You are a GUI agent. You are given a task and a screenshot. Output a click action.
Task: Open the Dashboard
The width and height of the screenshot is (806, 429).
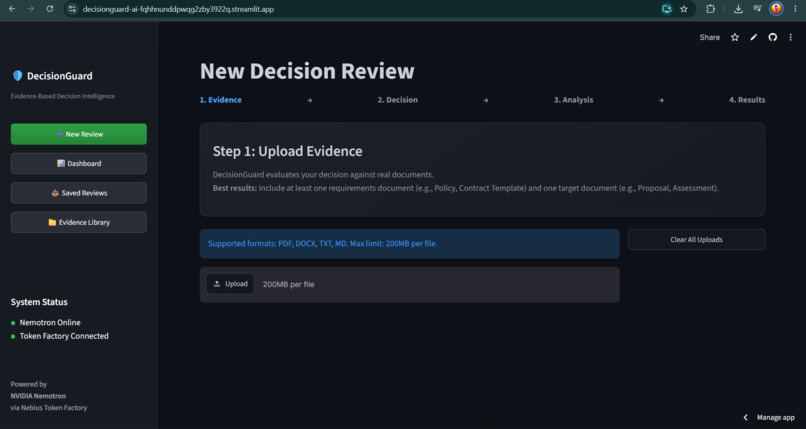(x=79, y=163)
